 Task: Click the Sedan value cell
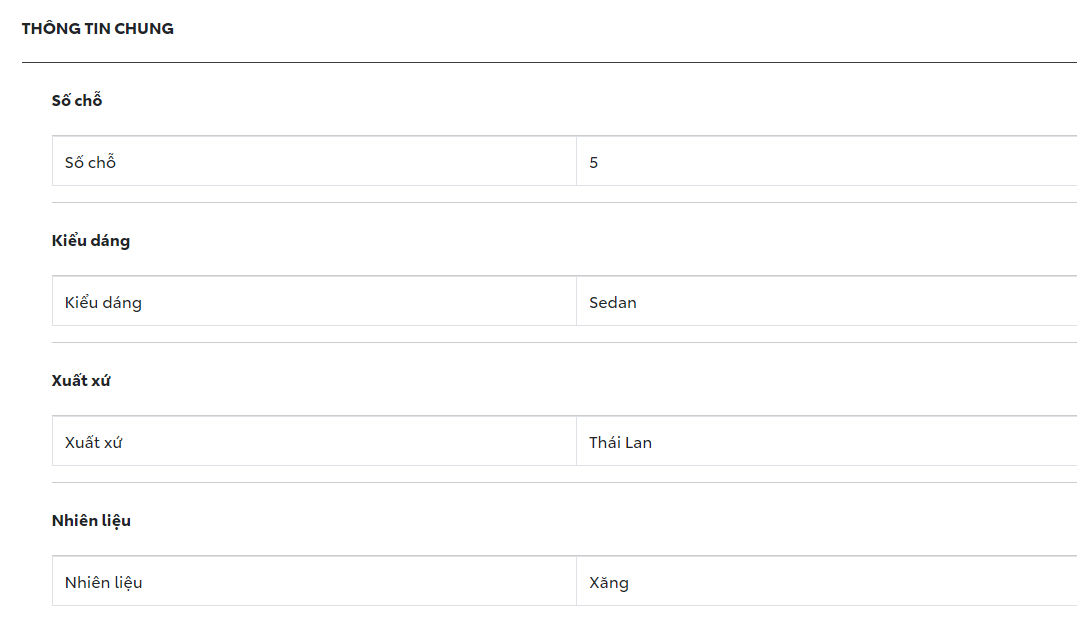(x=613, y=302)
